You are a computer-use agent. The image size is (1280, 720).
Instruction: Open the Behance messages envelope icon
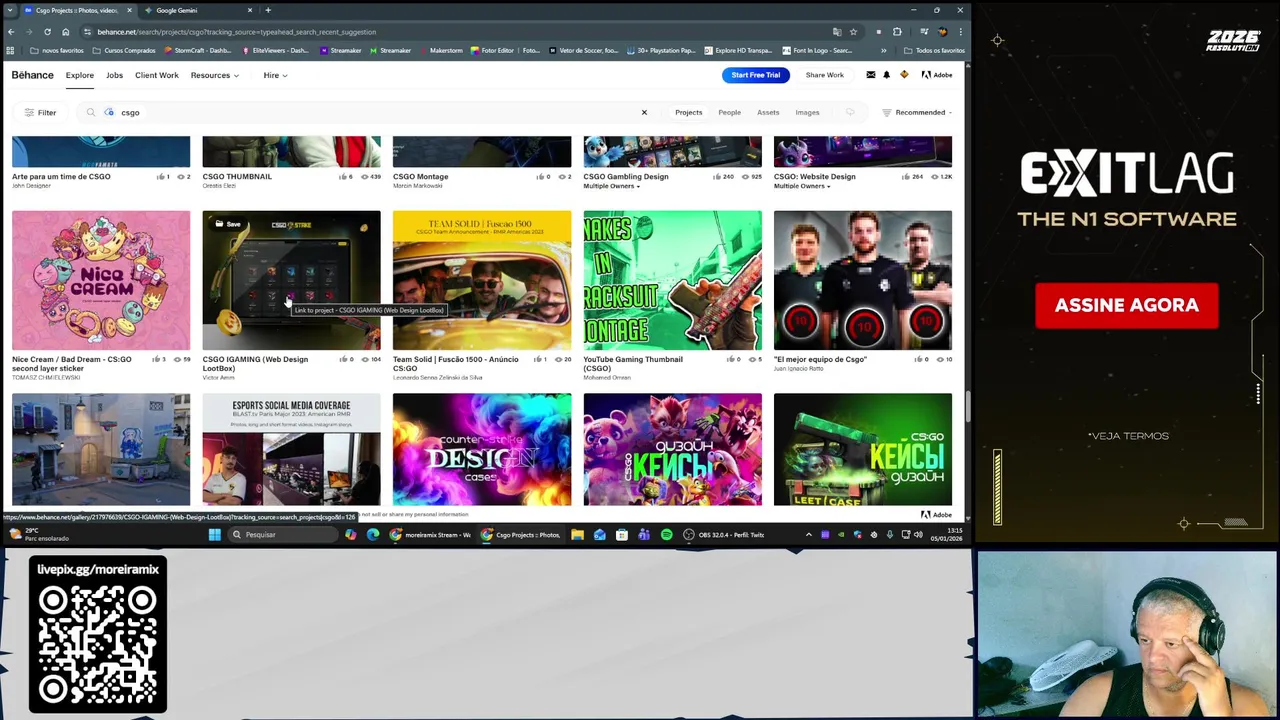[870, 75]
